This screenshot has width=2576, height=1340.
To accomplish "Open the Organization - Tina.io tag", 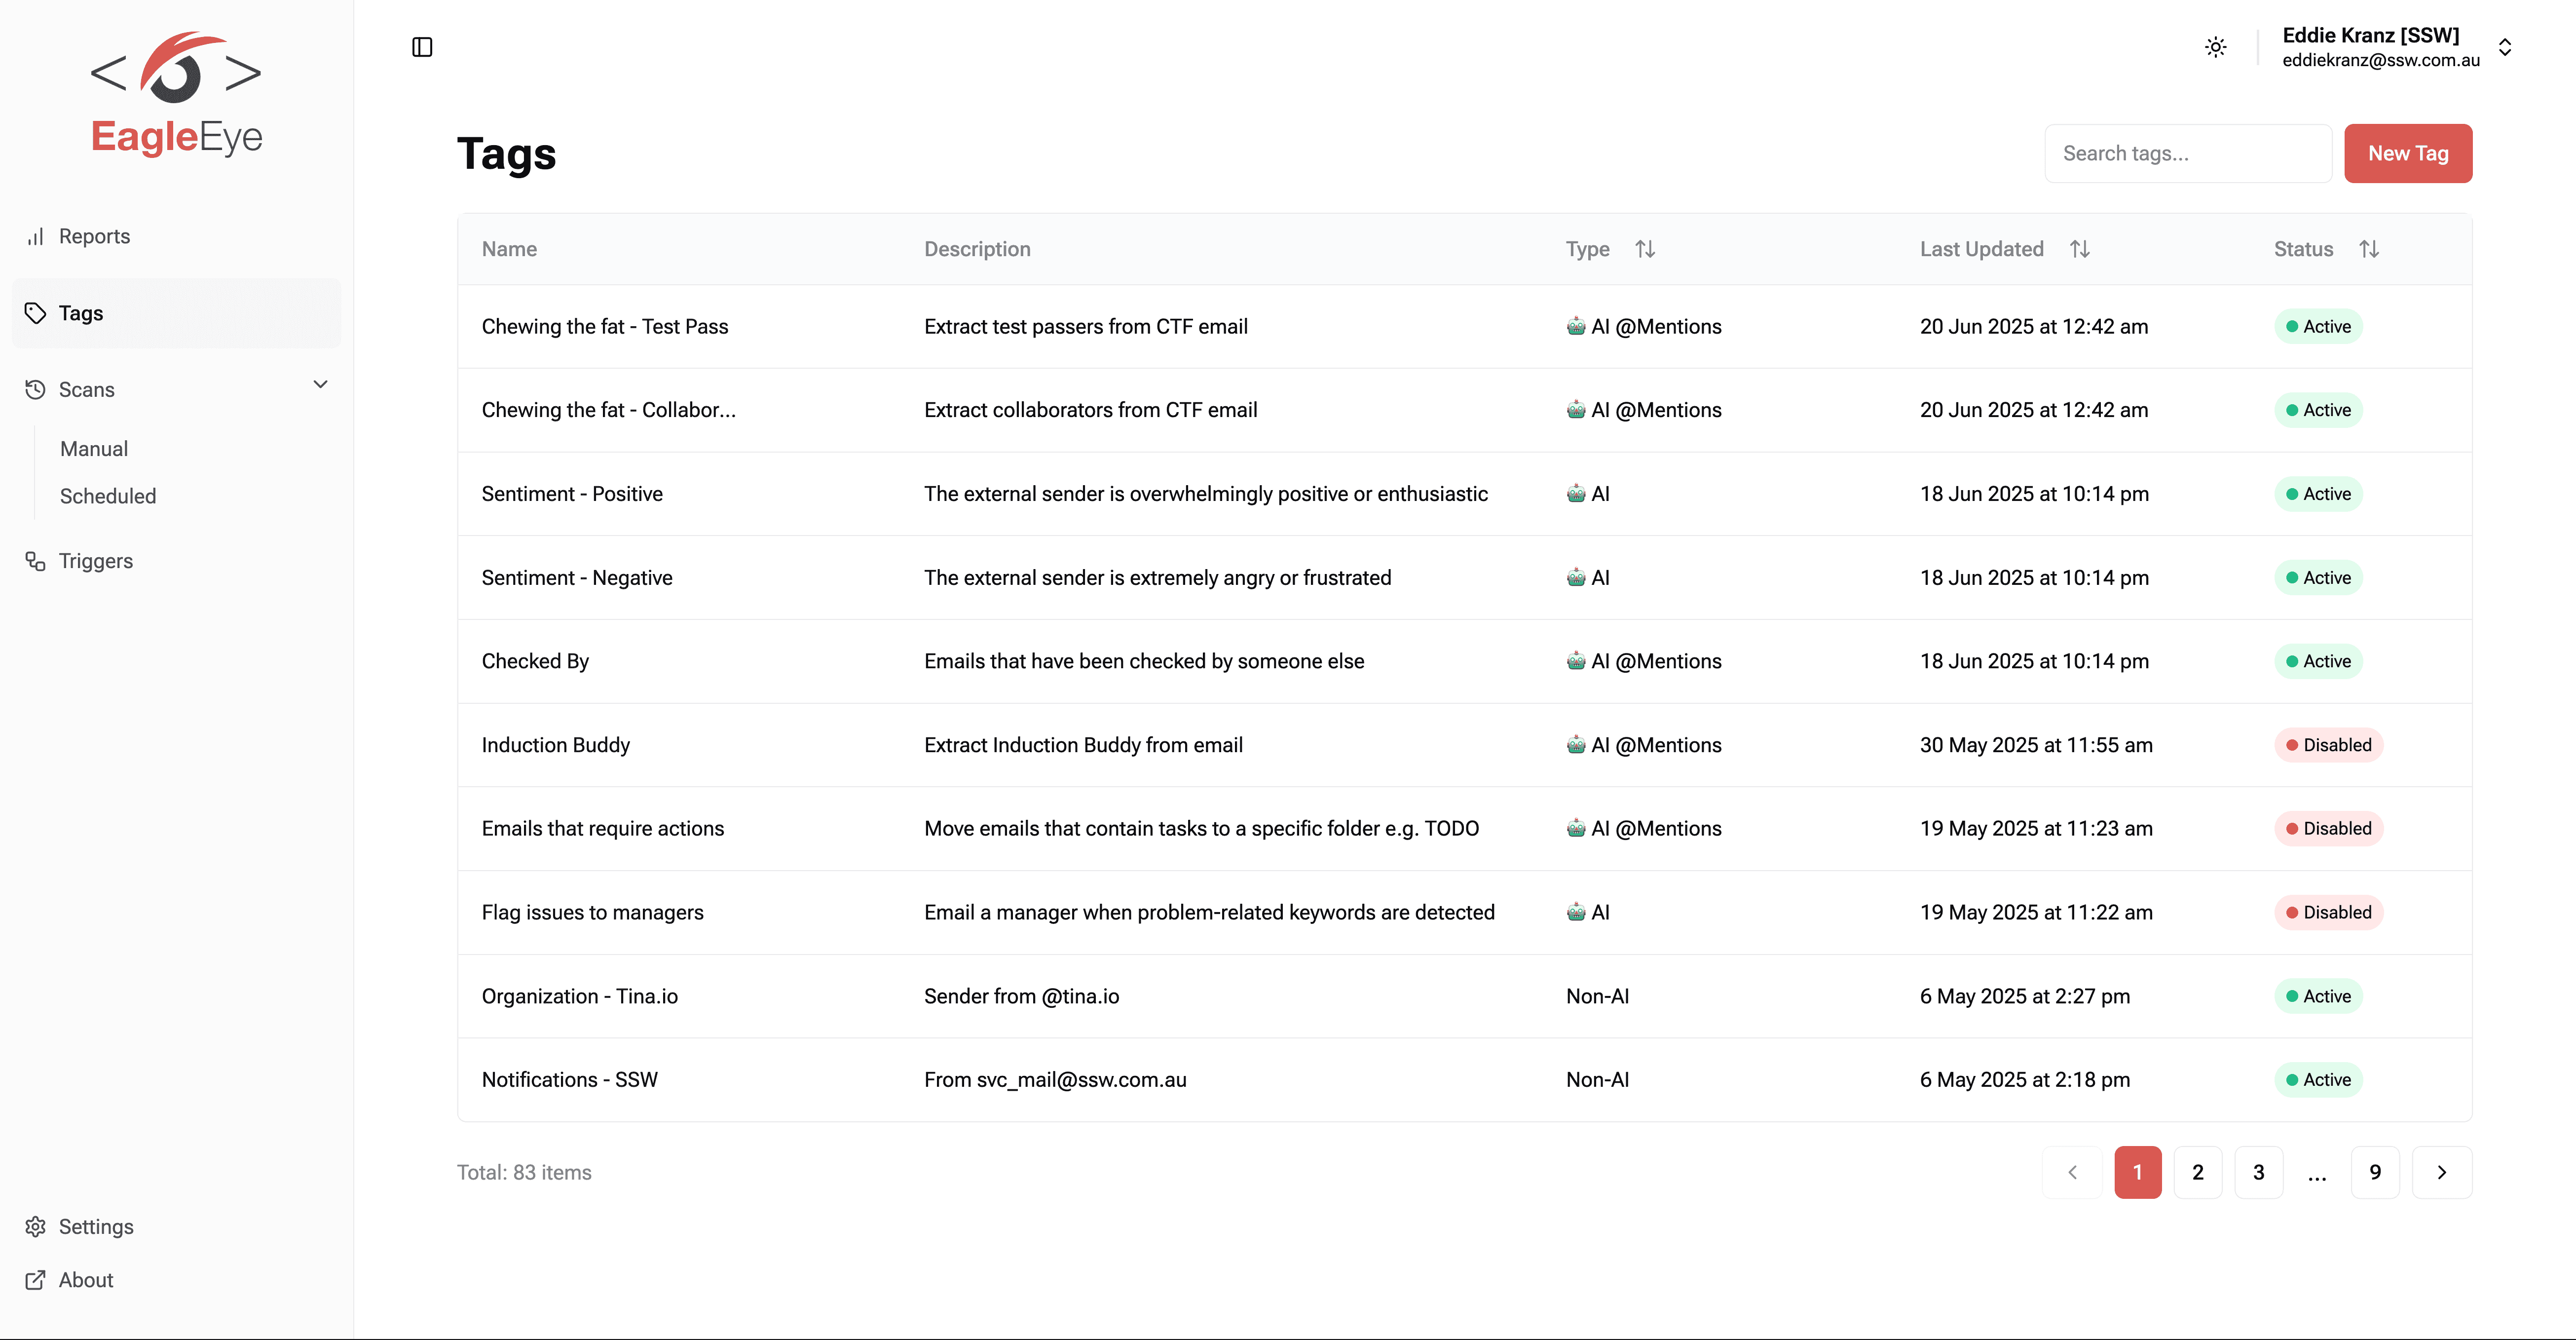I will [x=579, y=996].
